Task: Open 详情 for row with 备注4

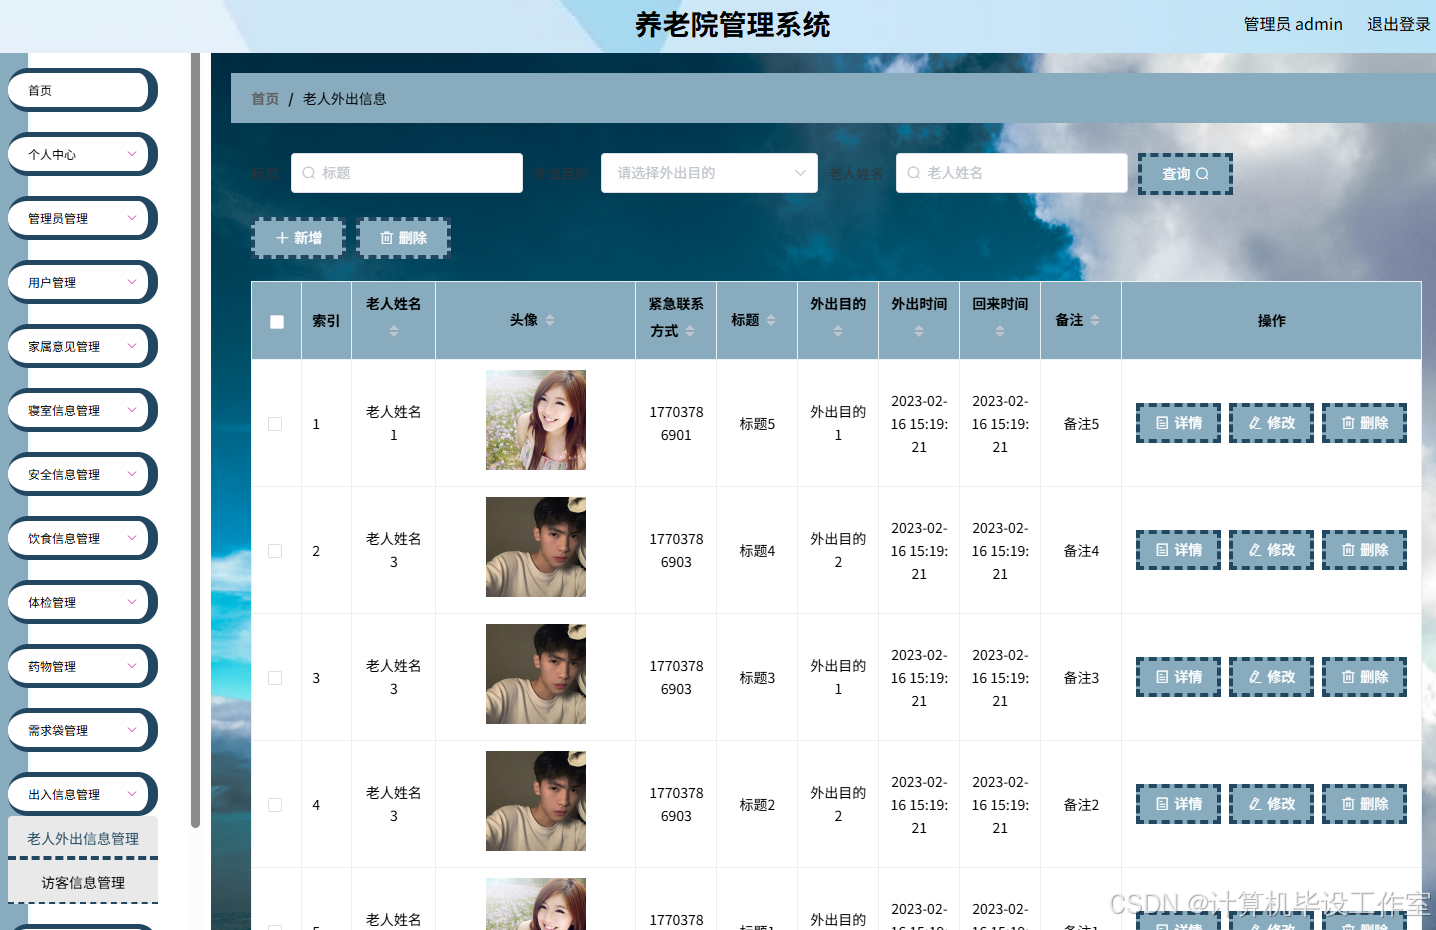Action: click(1178, 550)
